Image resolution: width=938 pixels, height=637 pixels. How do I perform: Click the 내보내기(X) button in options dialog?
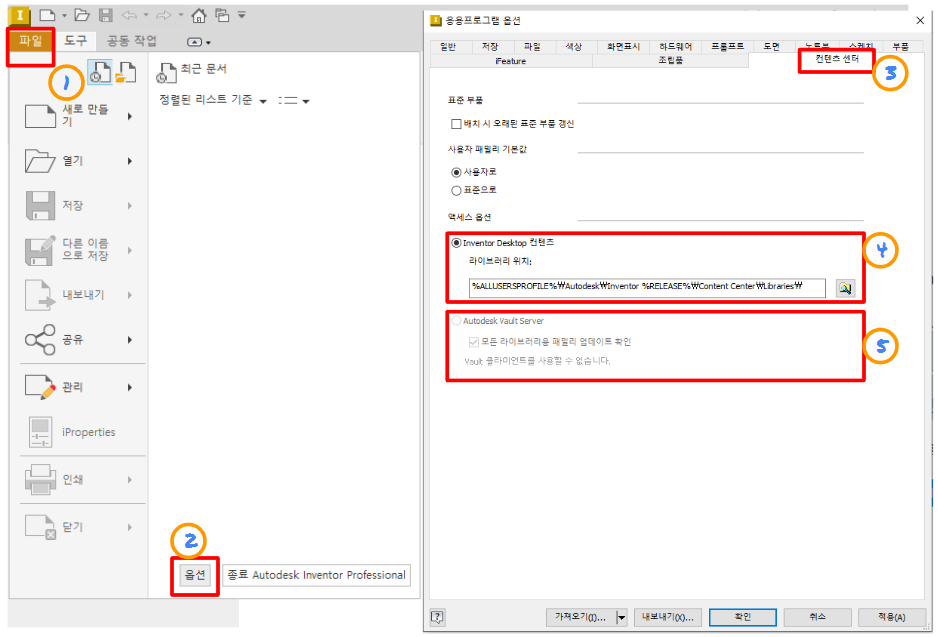point(668,617)
